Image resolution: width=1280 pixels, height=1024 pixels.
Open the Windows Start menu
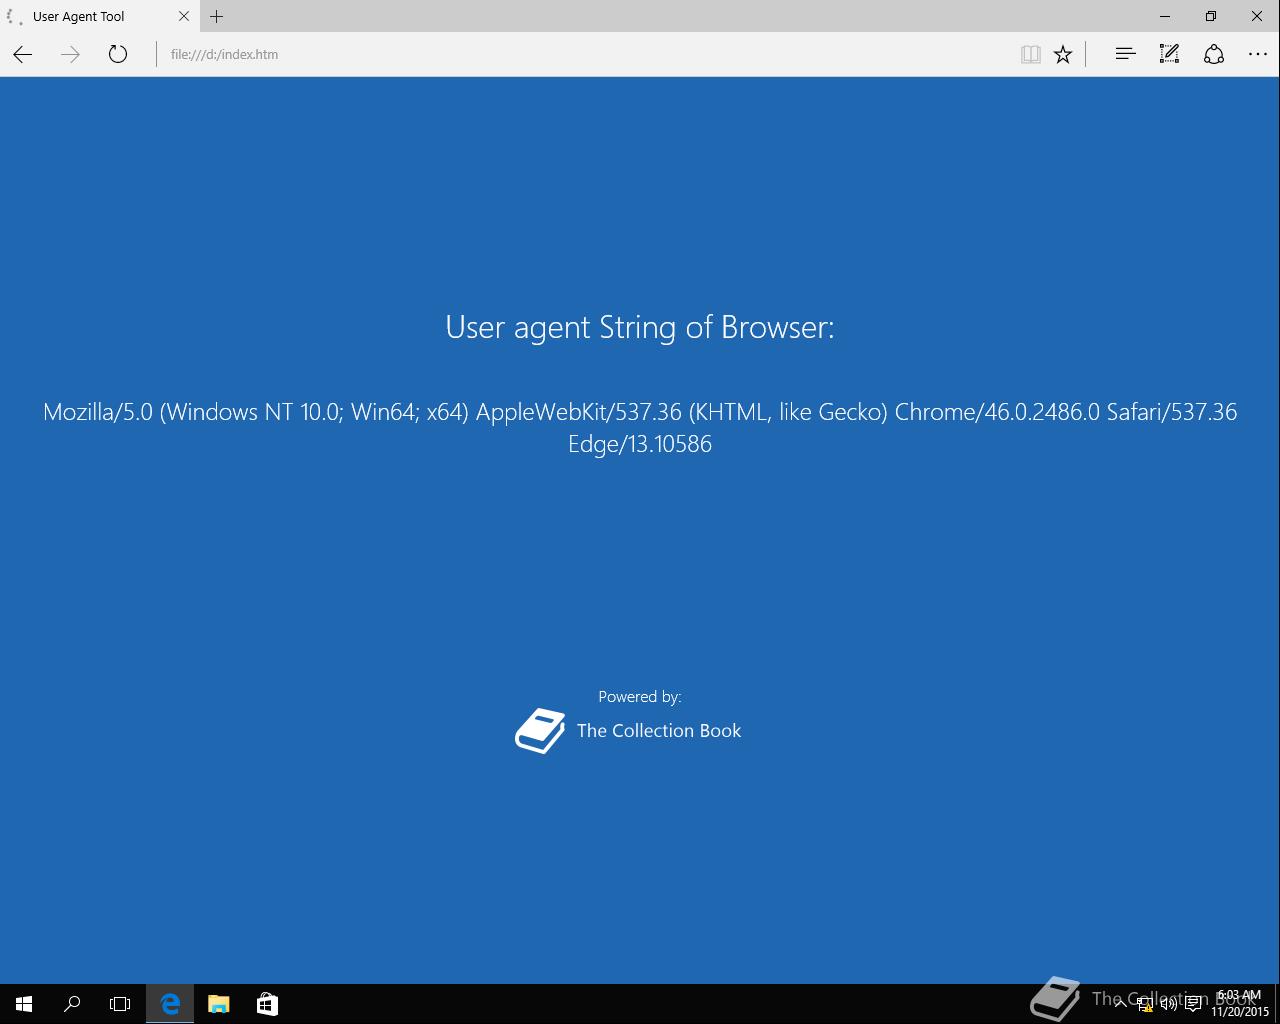point(24,1004)
